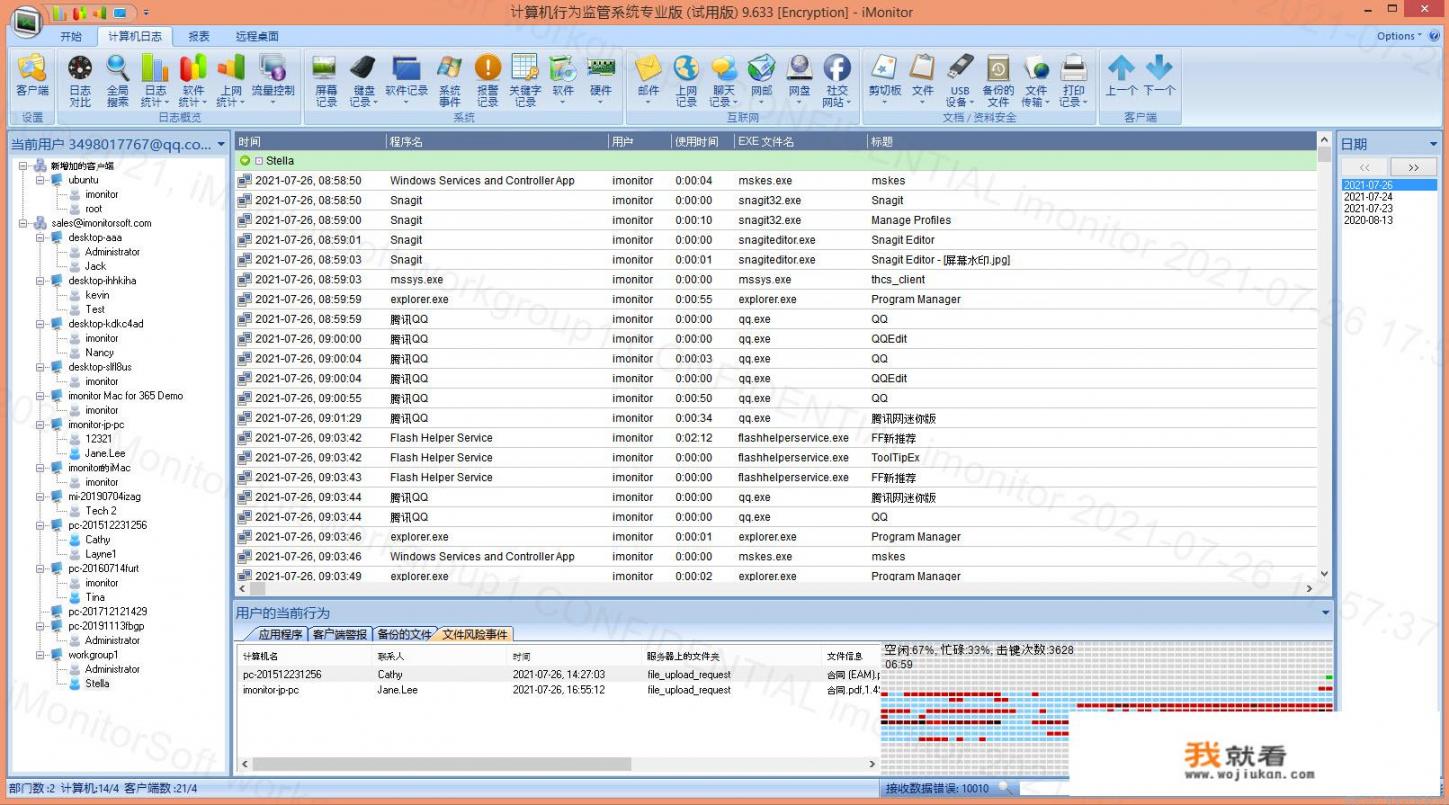Open 用户的当前行为 panel dropdown arrow

pos(1326,612)
